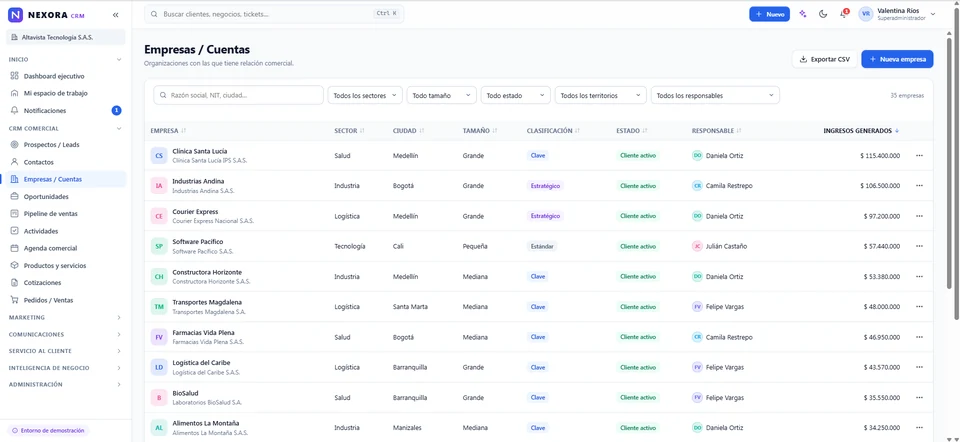Open row actions for Courier Express
The height and width of the screenshot is (442, 960).
919,216
